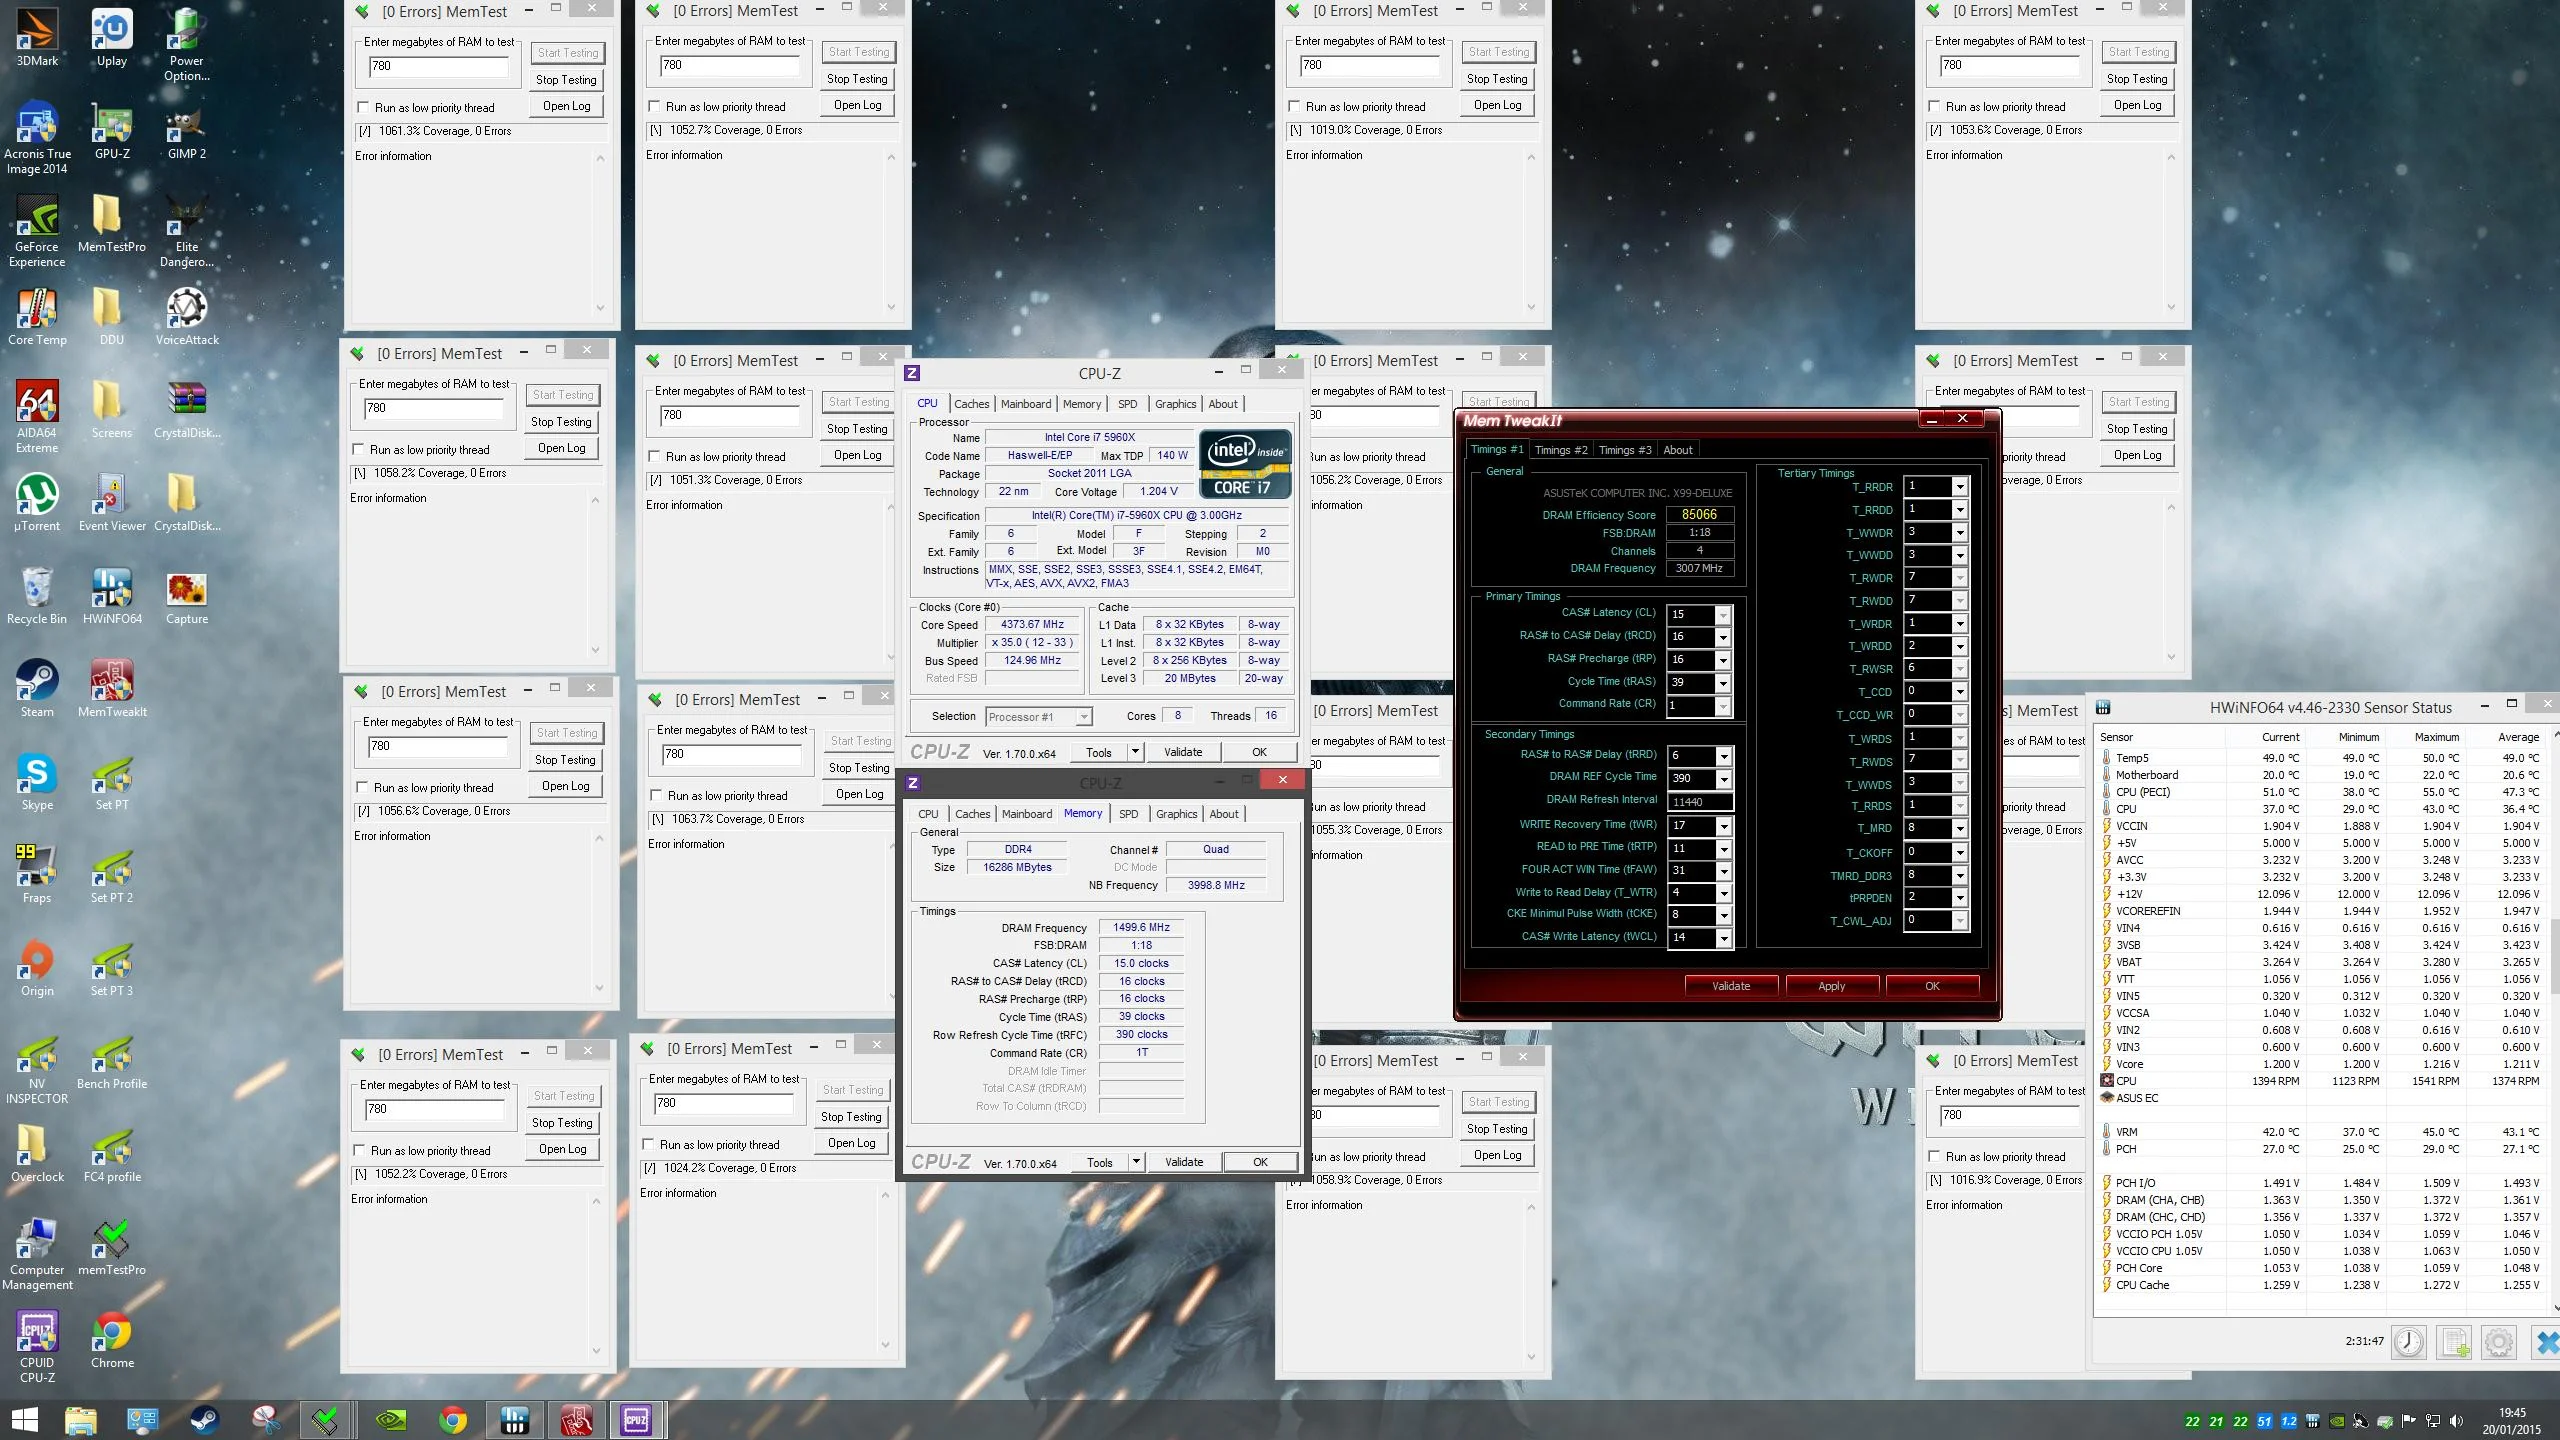Enable low priority thread in the 1024.2% coverage MemTest

point(648,1145)
